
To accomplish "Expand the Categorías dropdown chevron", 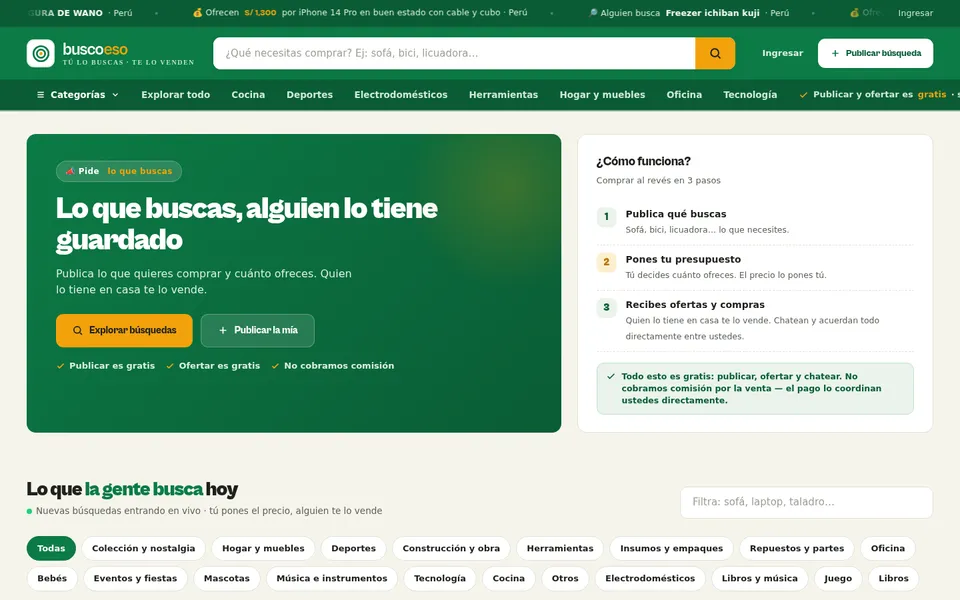I will coord(115,95).
